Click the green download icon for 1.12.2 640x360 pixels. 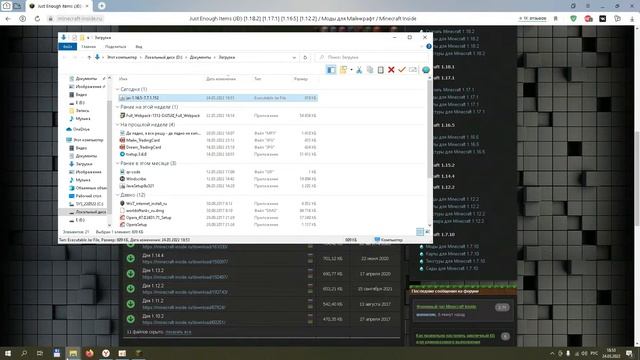[131, 289]
